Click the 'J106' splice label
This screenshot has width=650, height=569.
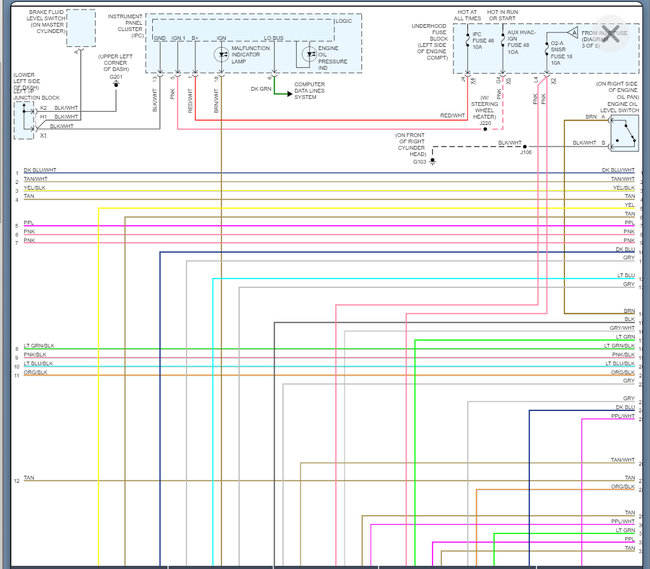pos(526,152)
